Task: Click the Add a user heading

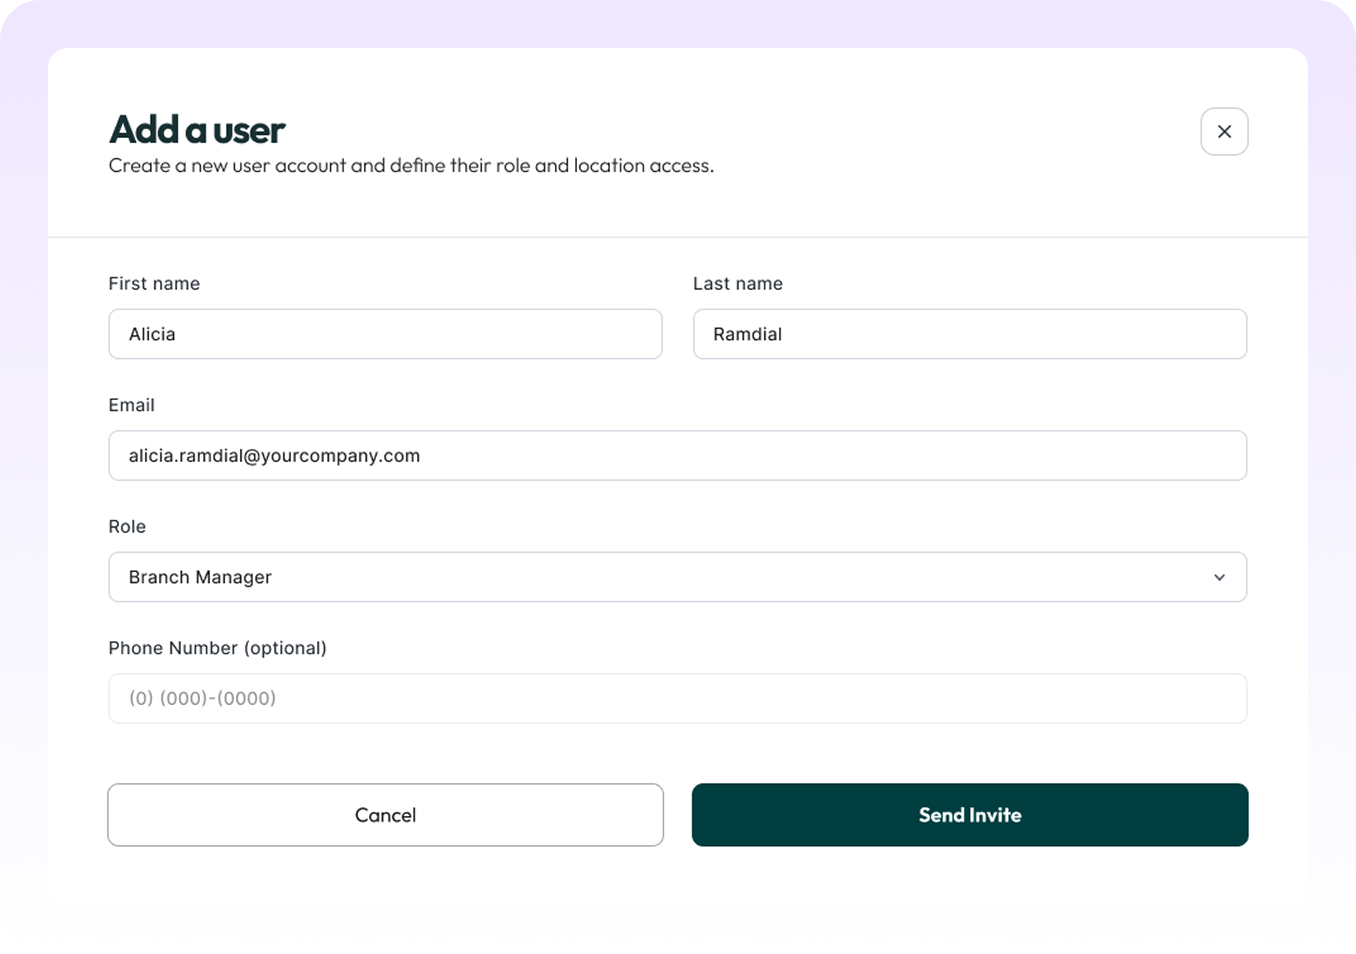Action: click(x=196, y=130)
